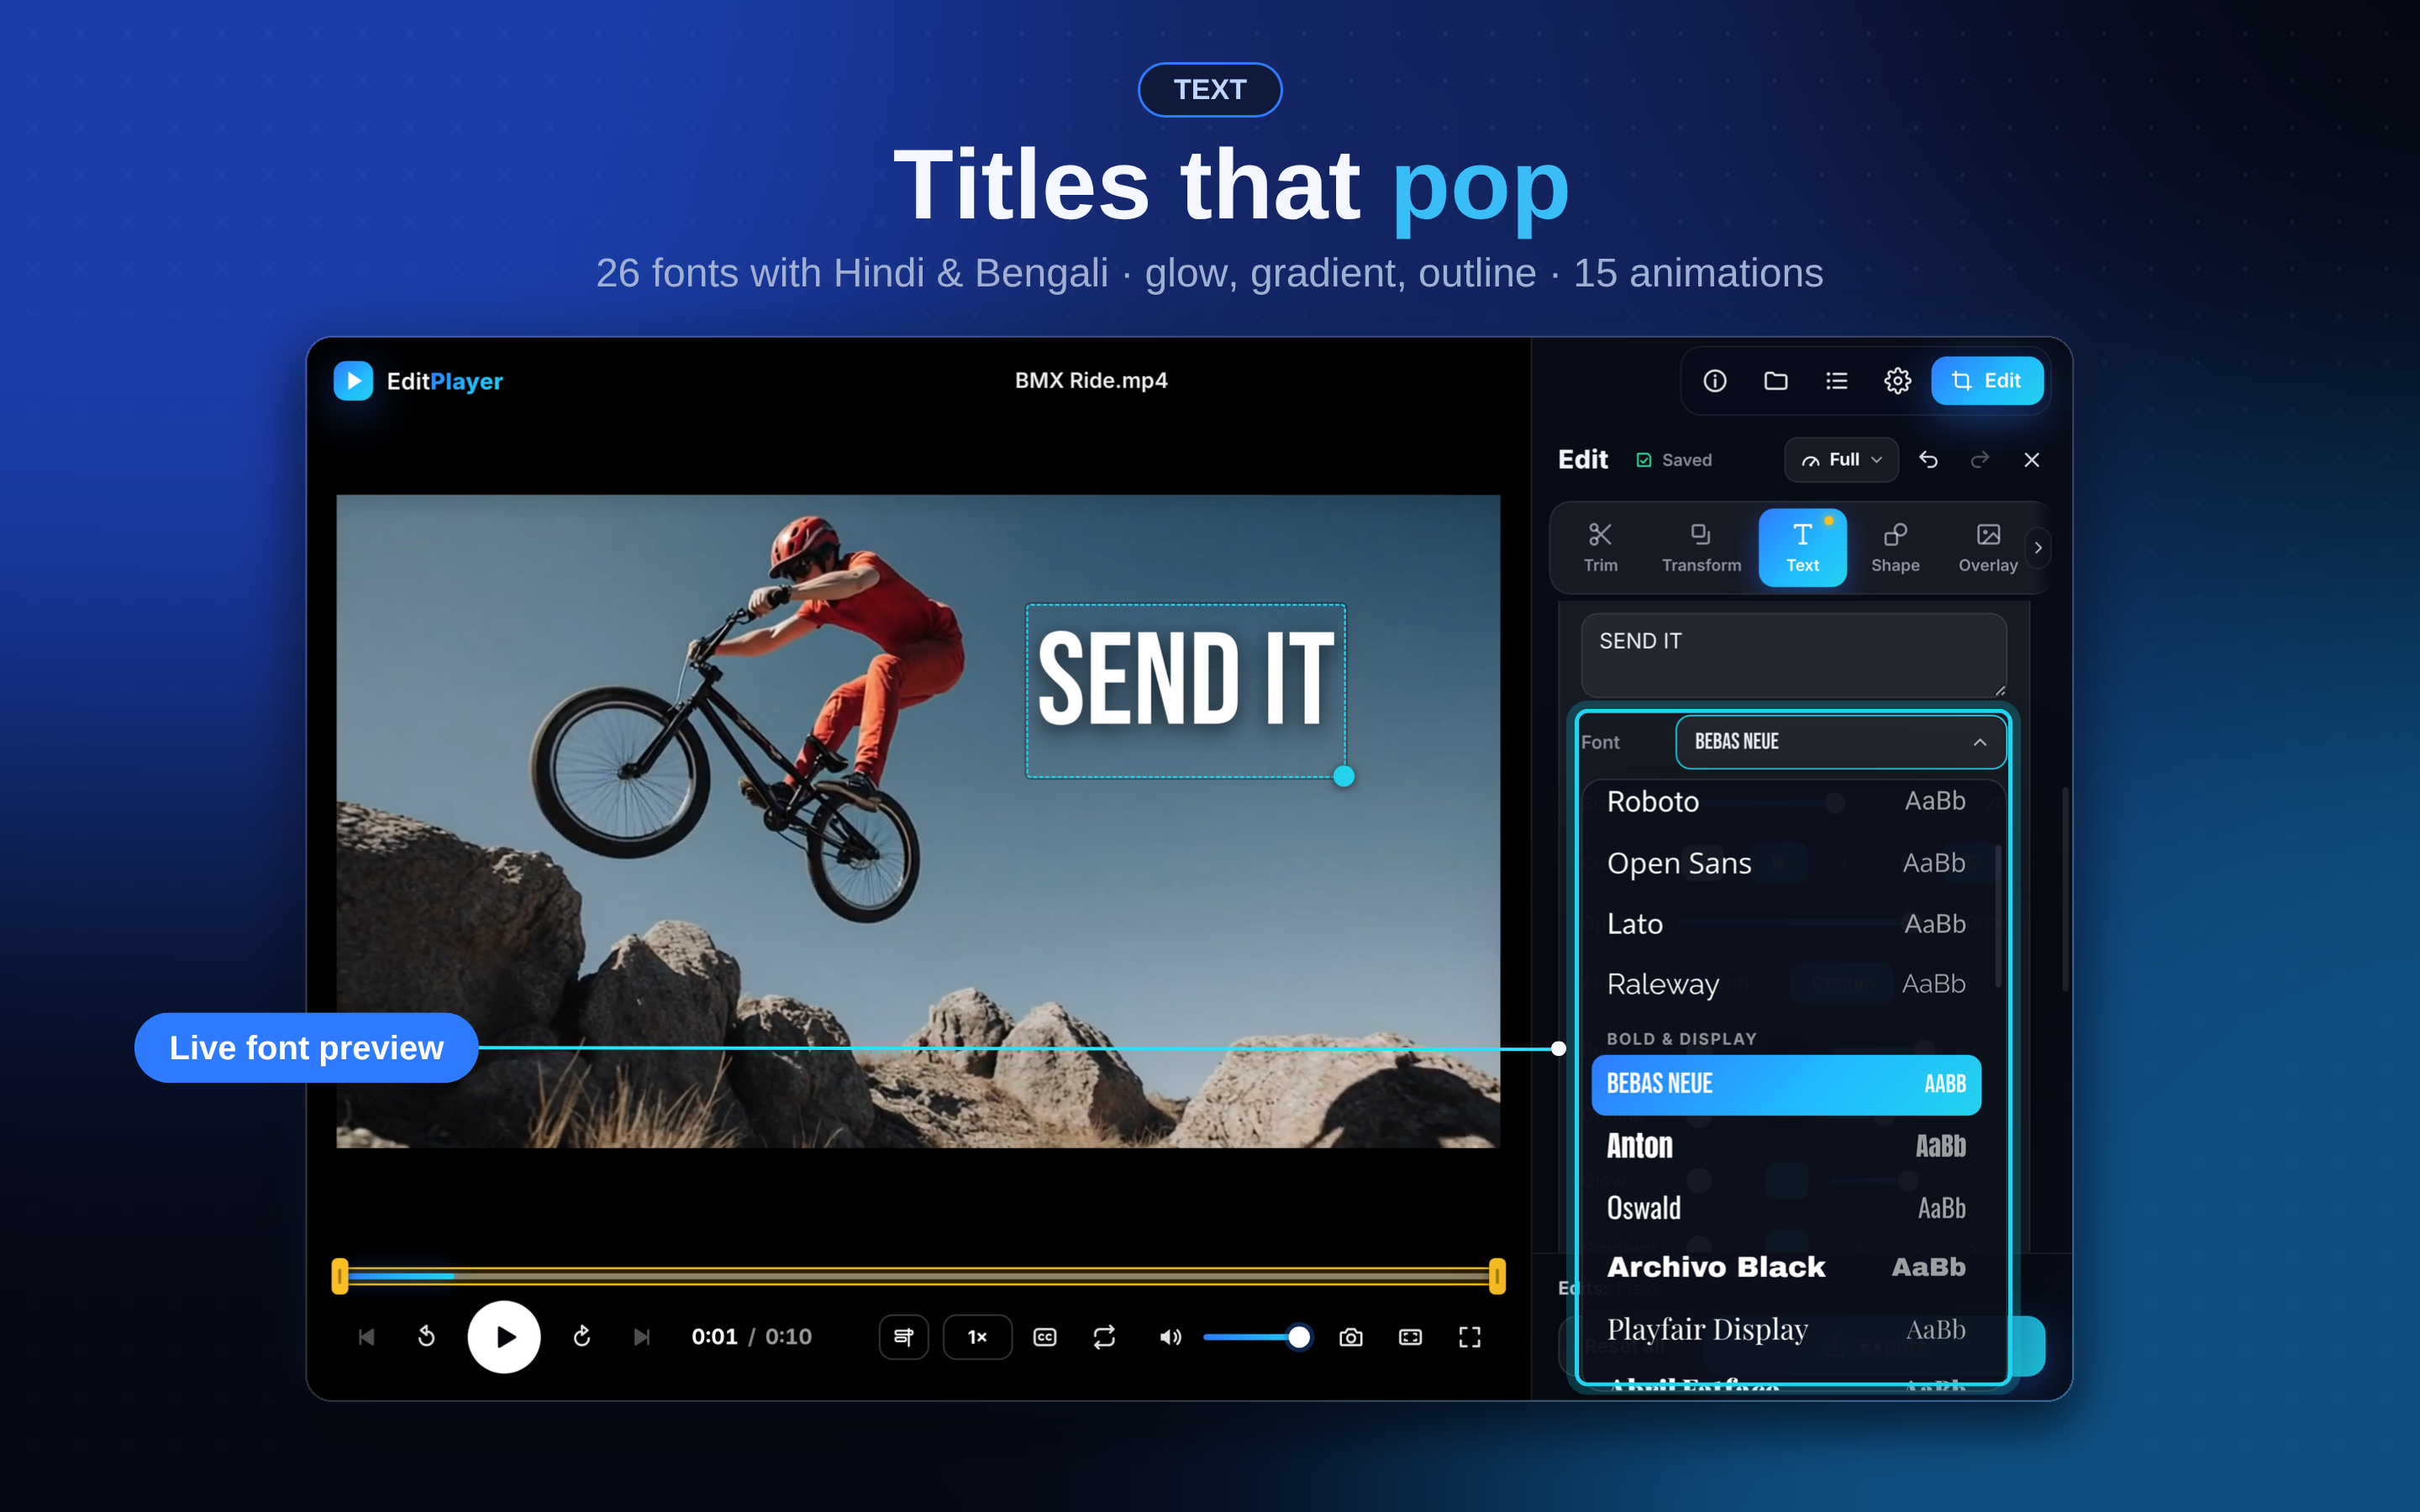
Task: Mute the audio speaker icon
Action: click(1170, 1337)
